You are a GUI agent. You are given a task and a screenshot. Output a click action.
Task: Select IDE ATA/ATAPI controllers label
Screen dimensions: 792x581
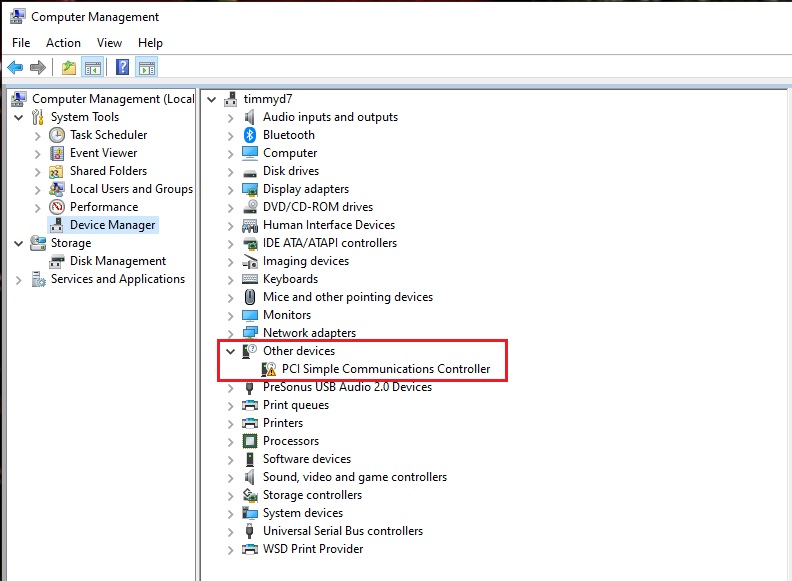[330, 243]
